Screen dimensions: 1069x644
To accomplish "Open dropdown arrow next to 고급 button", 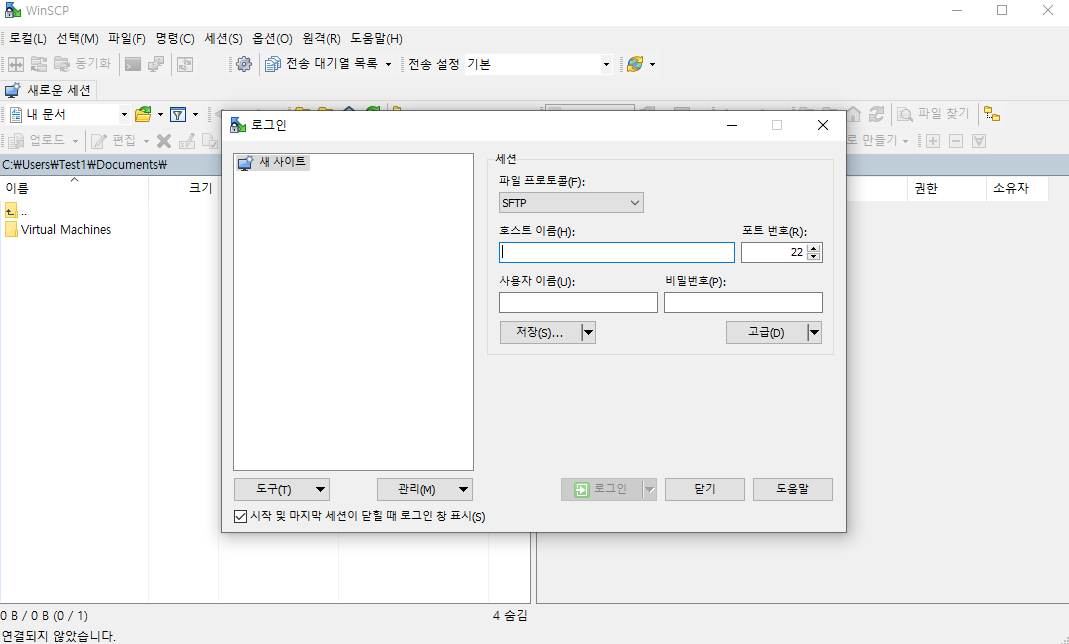I will point(814,333).
